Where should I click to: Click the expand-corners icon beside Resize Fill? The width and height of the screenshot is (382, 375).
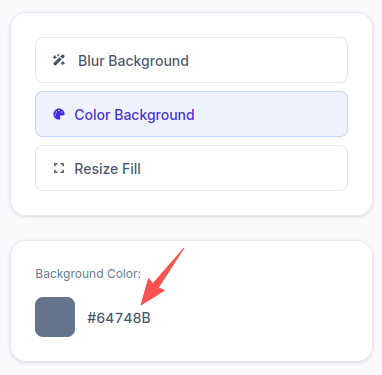coord(59,168)
